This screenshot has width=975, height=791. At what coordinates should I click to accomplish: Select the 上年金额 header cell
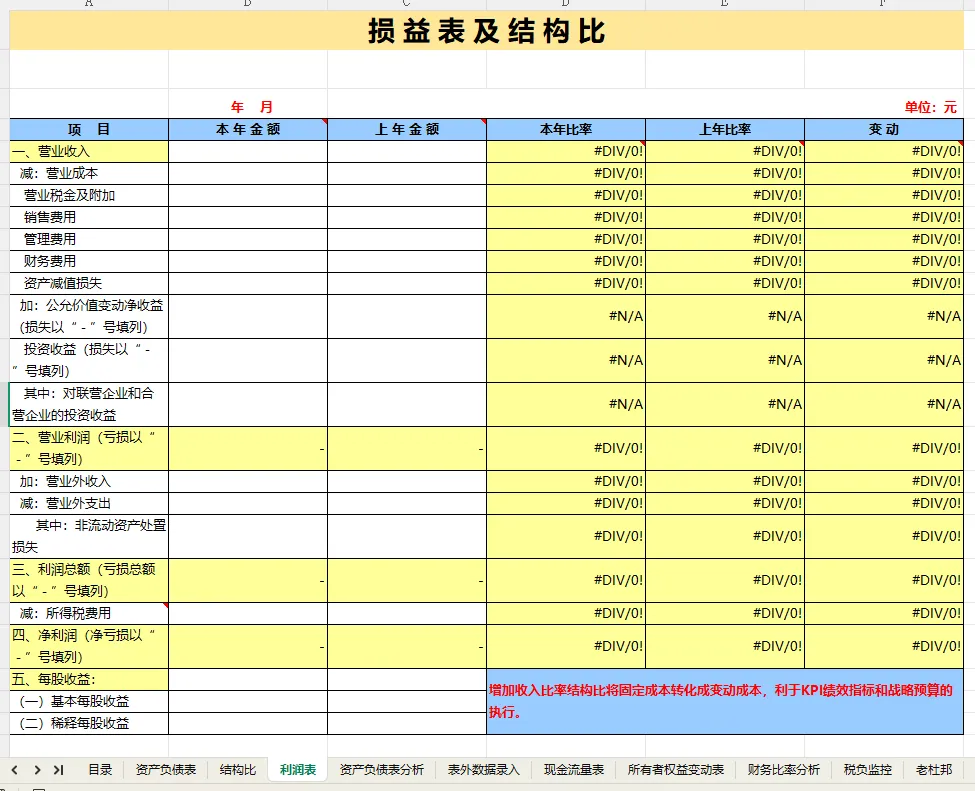click(407, 129)
